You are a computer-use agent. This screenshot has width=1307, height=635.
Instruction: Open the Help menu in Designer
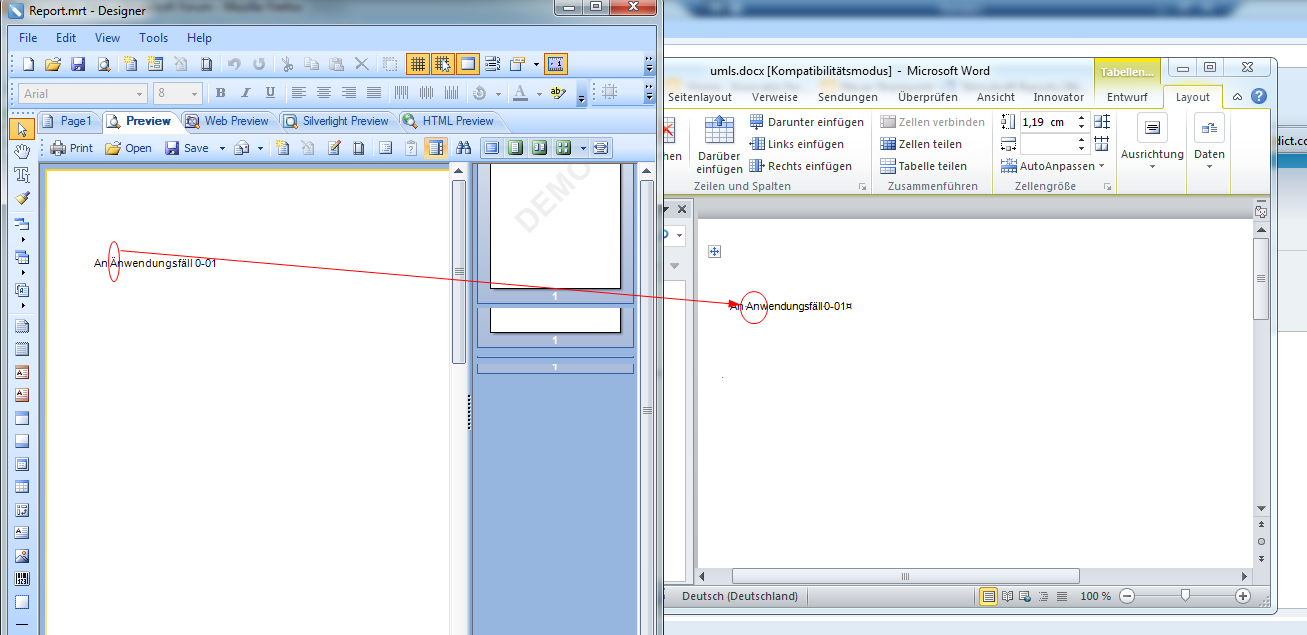(x=200, y=38)
